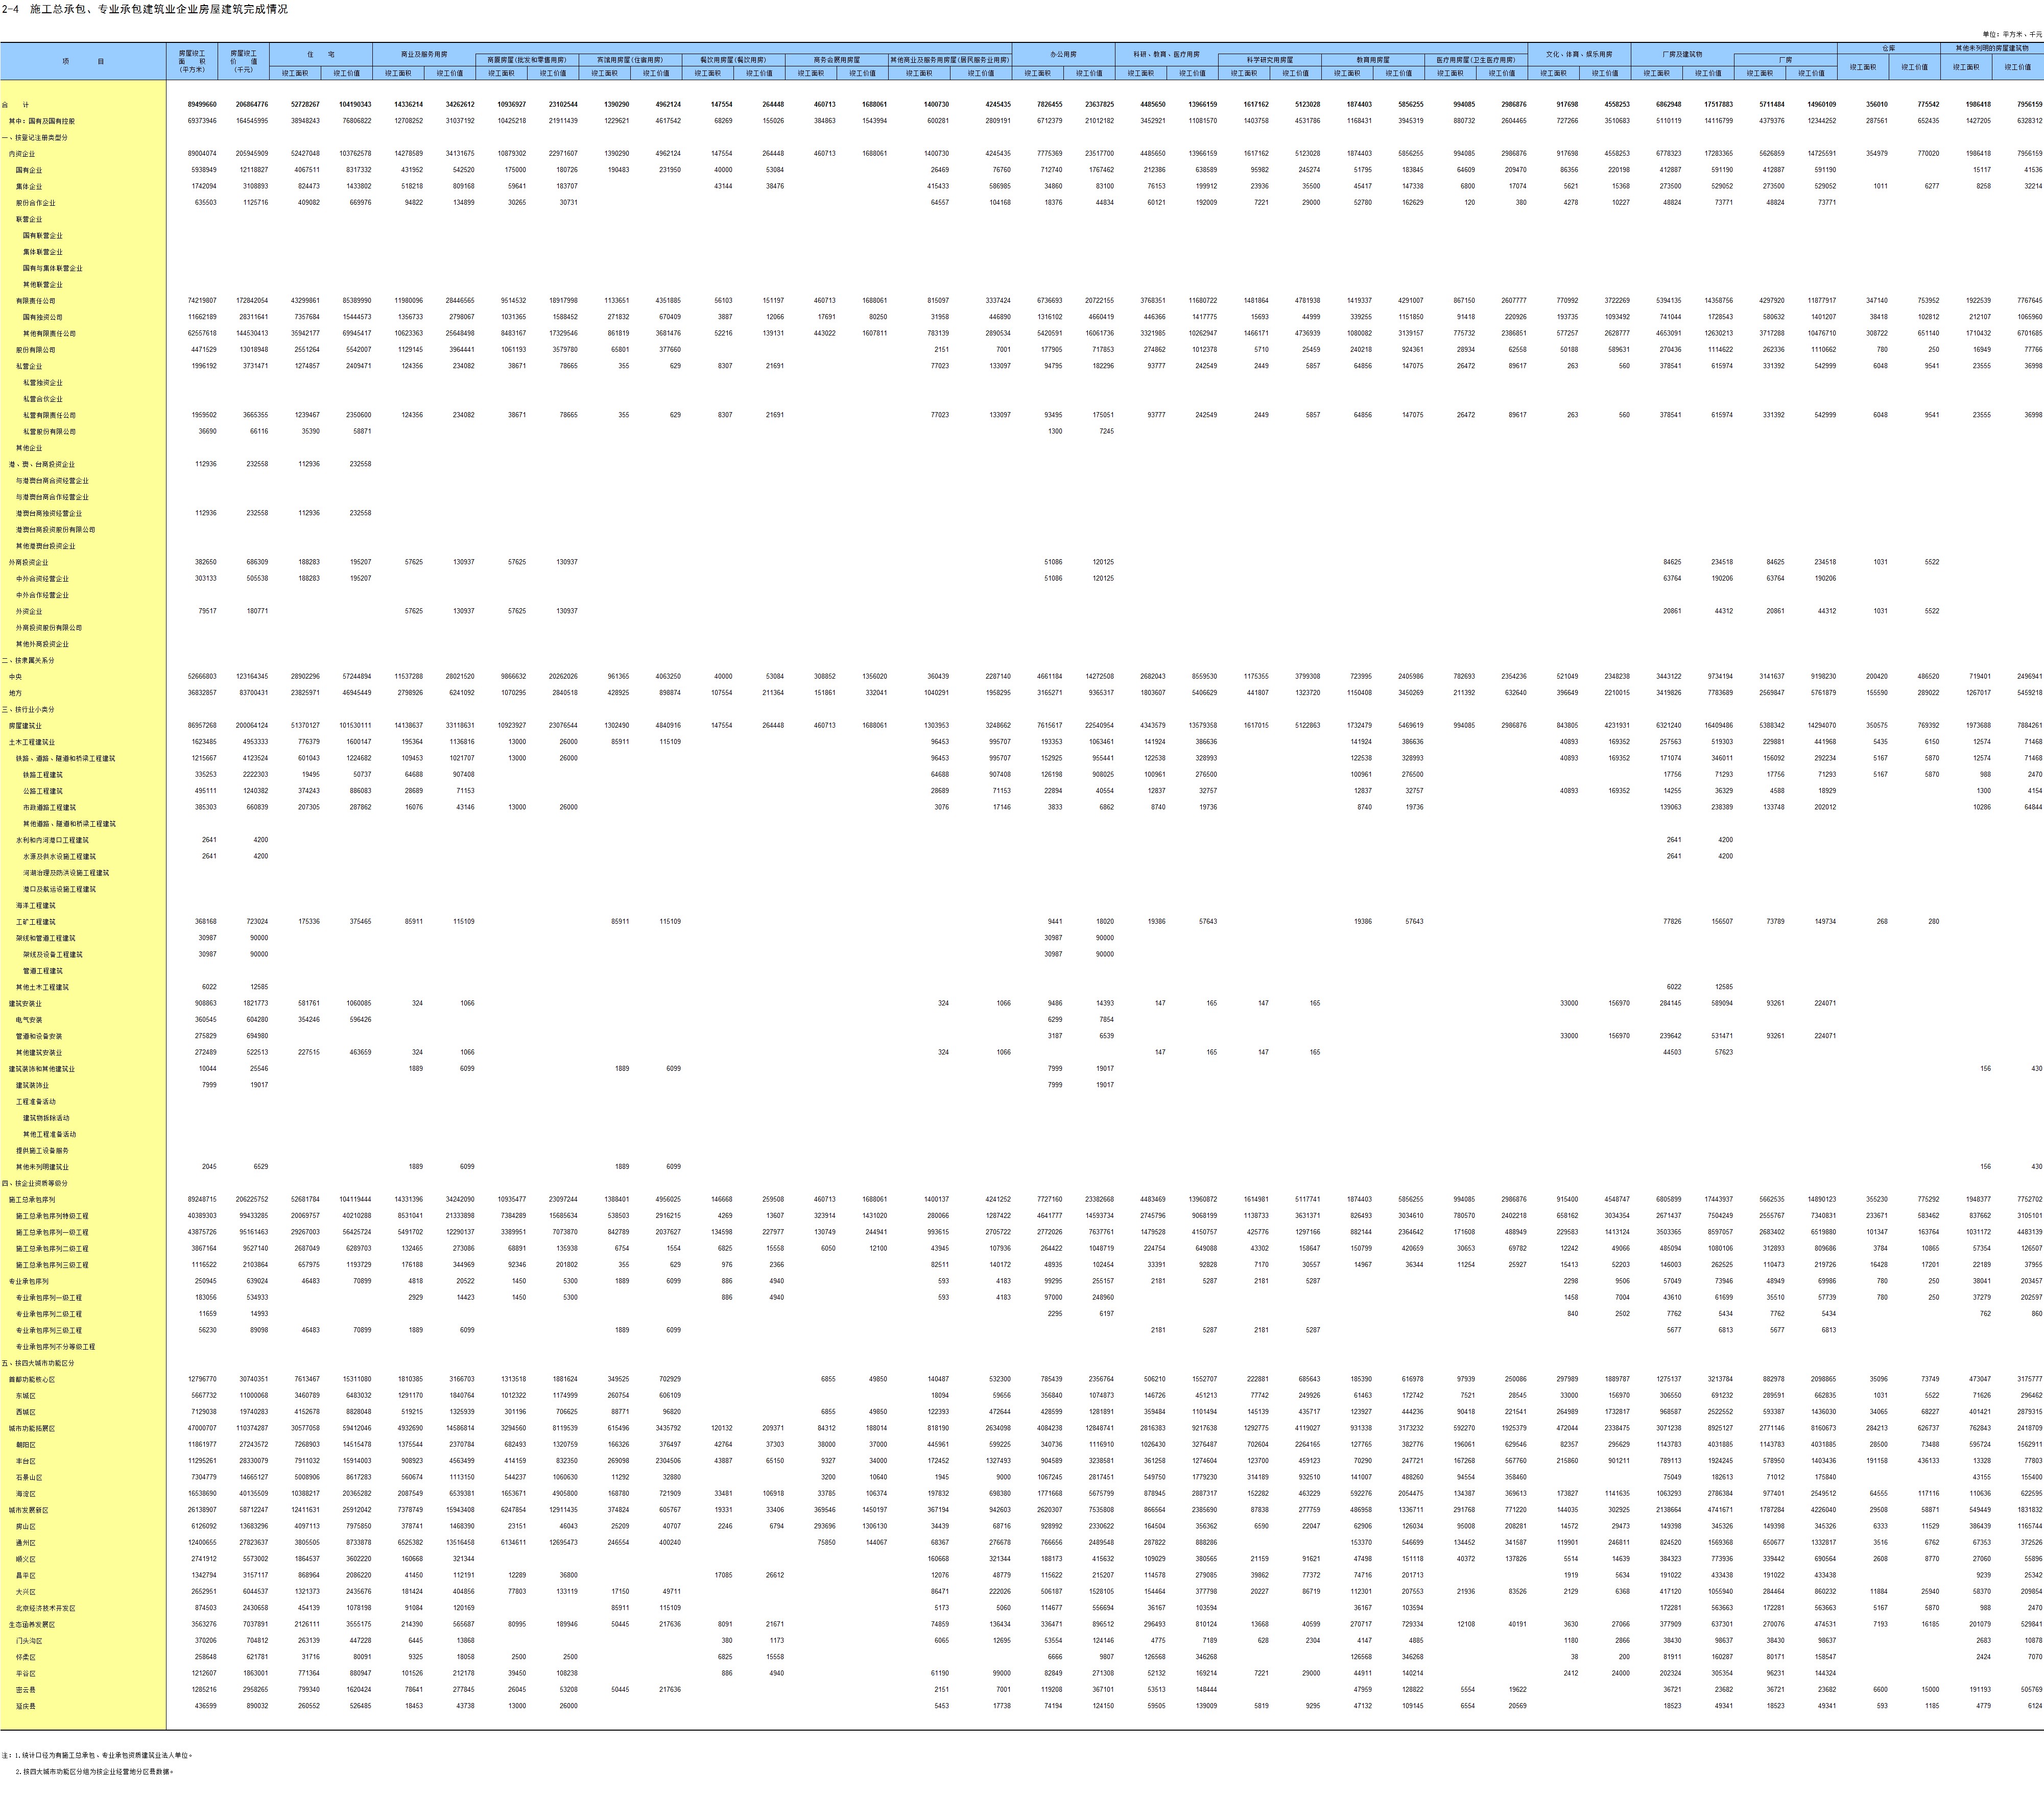Click the 东城区 row label
2044x1796 pixels.
point(26,1396)
